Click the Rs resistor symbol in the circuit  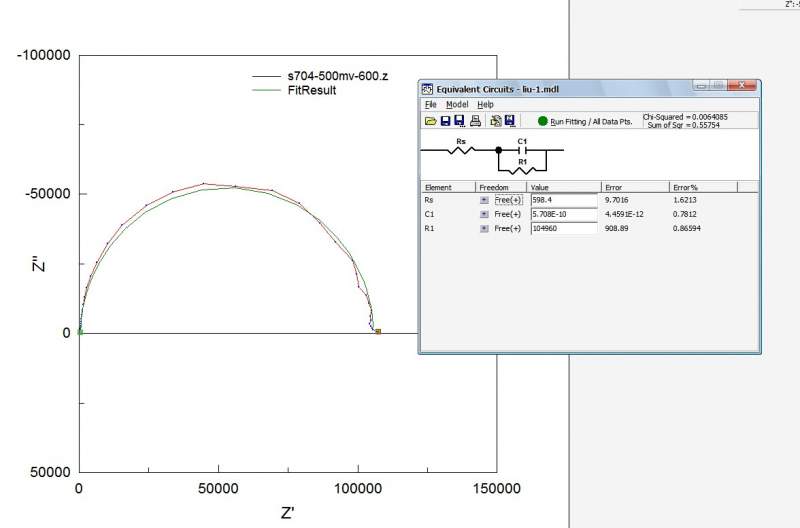tap(461, 150)
